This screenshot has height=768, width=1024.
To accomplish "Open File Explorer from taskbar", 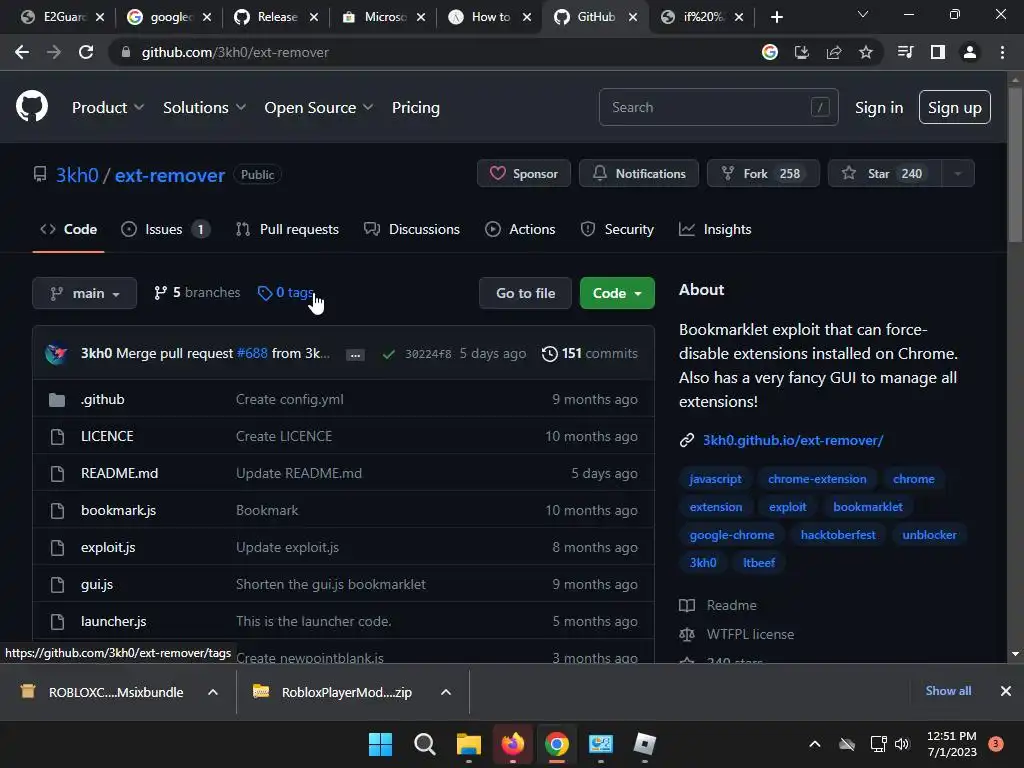I will [x=468, y=744].
